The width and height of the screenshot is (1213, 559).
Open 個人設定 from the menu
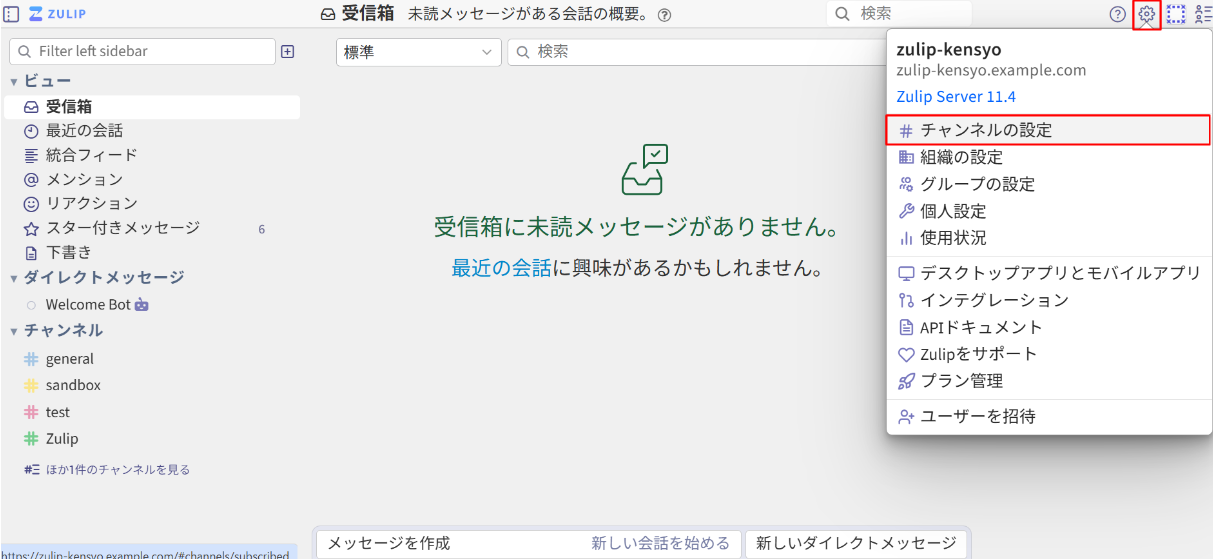tap(953, 211)
